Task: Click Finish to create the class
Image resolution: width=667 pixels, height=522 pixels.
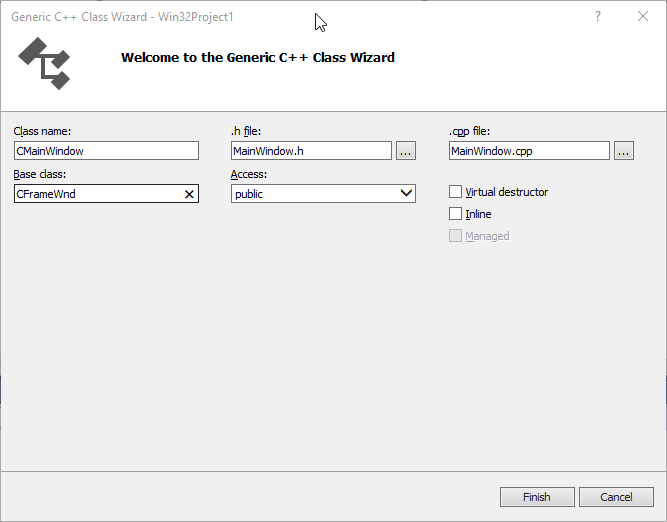Action: 537,497
